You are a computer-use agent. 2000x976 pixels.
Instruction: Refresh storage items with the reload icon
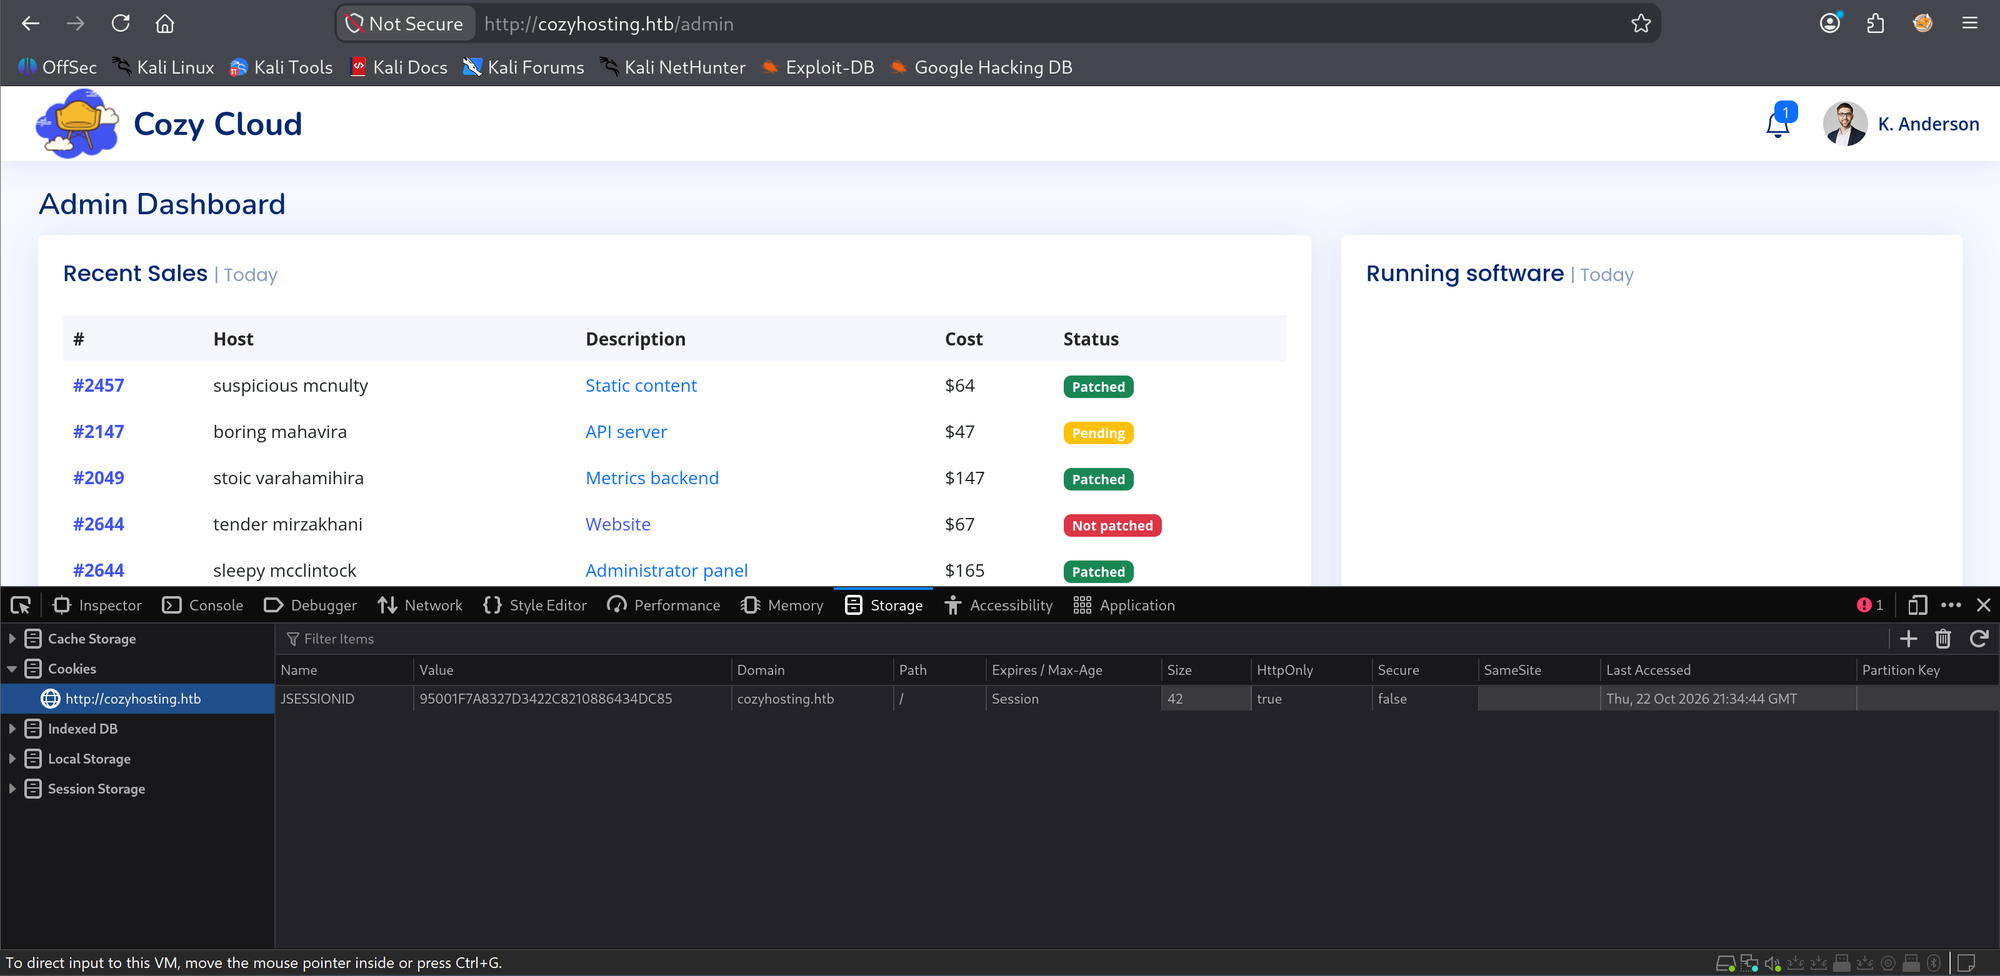pyautogui.click(x=1978, y=638)
